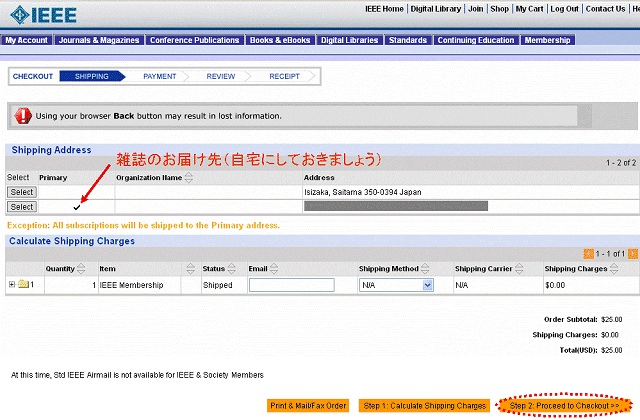Sort the Shipping Carrier column
The width and height of the screenshot is (640, 420).
click(519, 269)
